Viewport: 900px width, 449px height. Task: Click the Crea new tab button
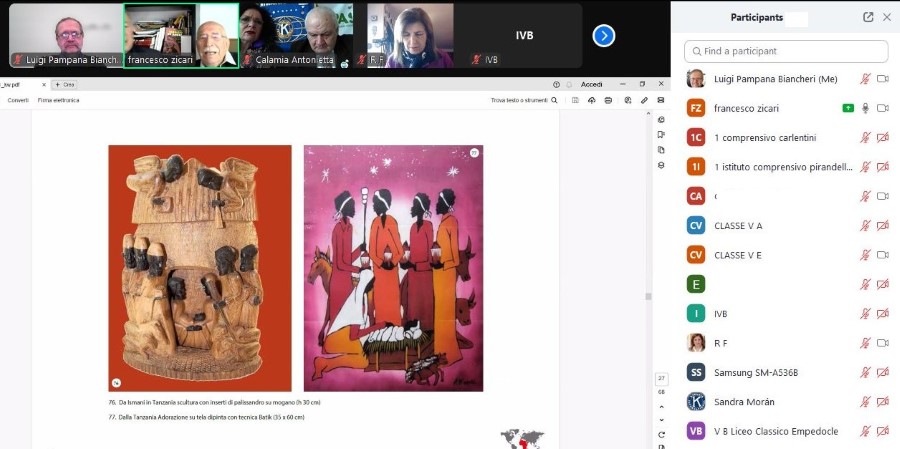point(64,84)
